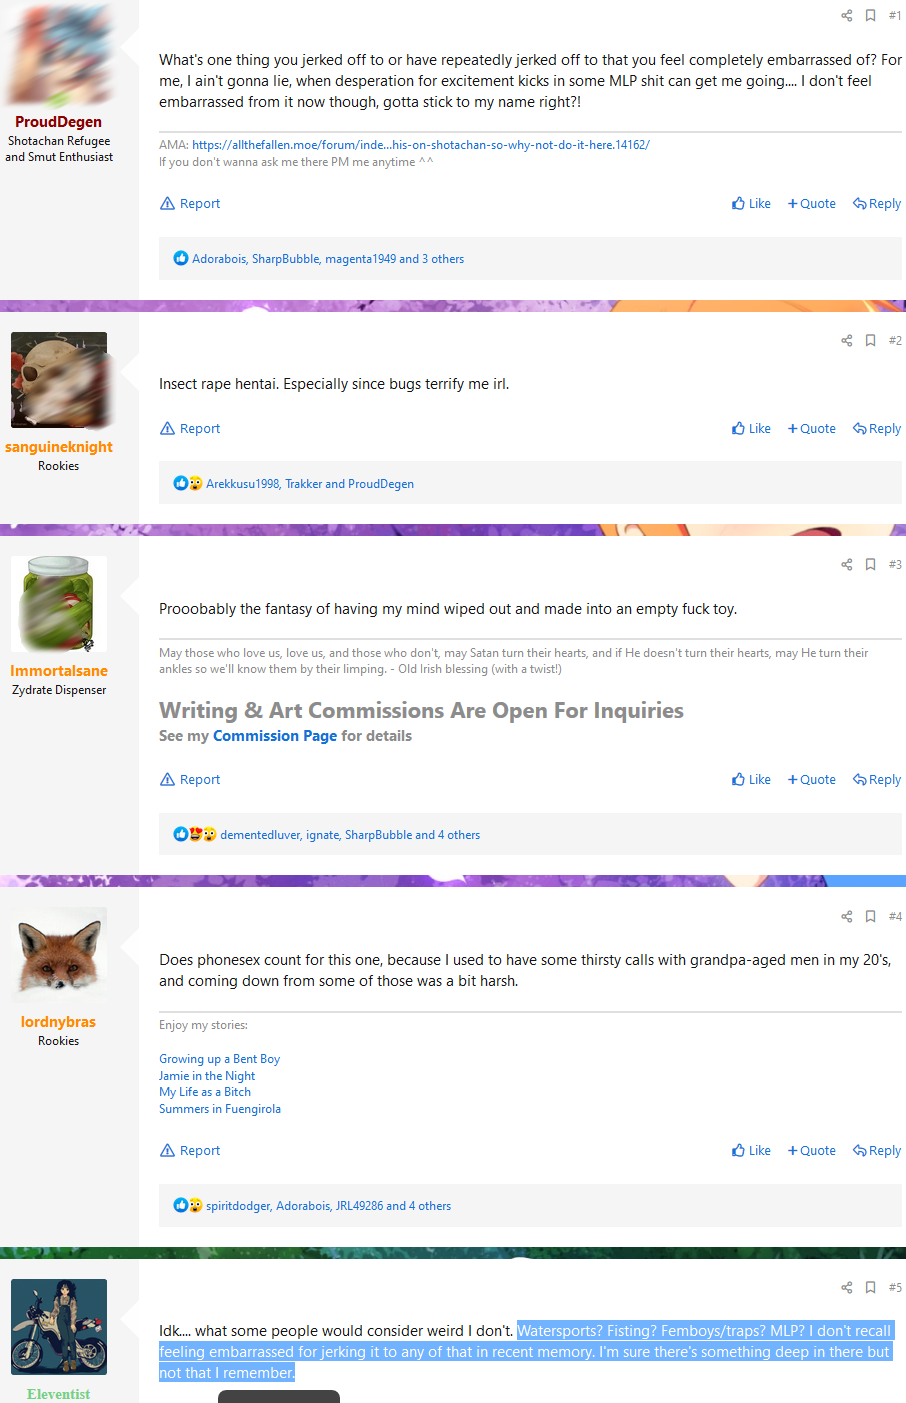View the ProudDegen username profile
Image resolution: width=906 pixels, height=1403 pixels.
[58, 121]
